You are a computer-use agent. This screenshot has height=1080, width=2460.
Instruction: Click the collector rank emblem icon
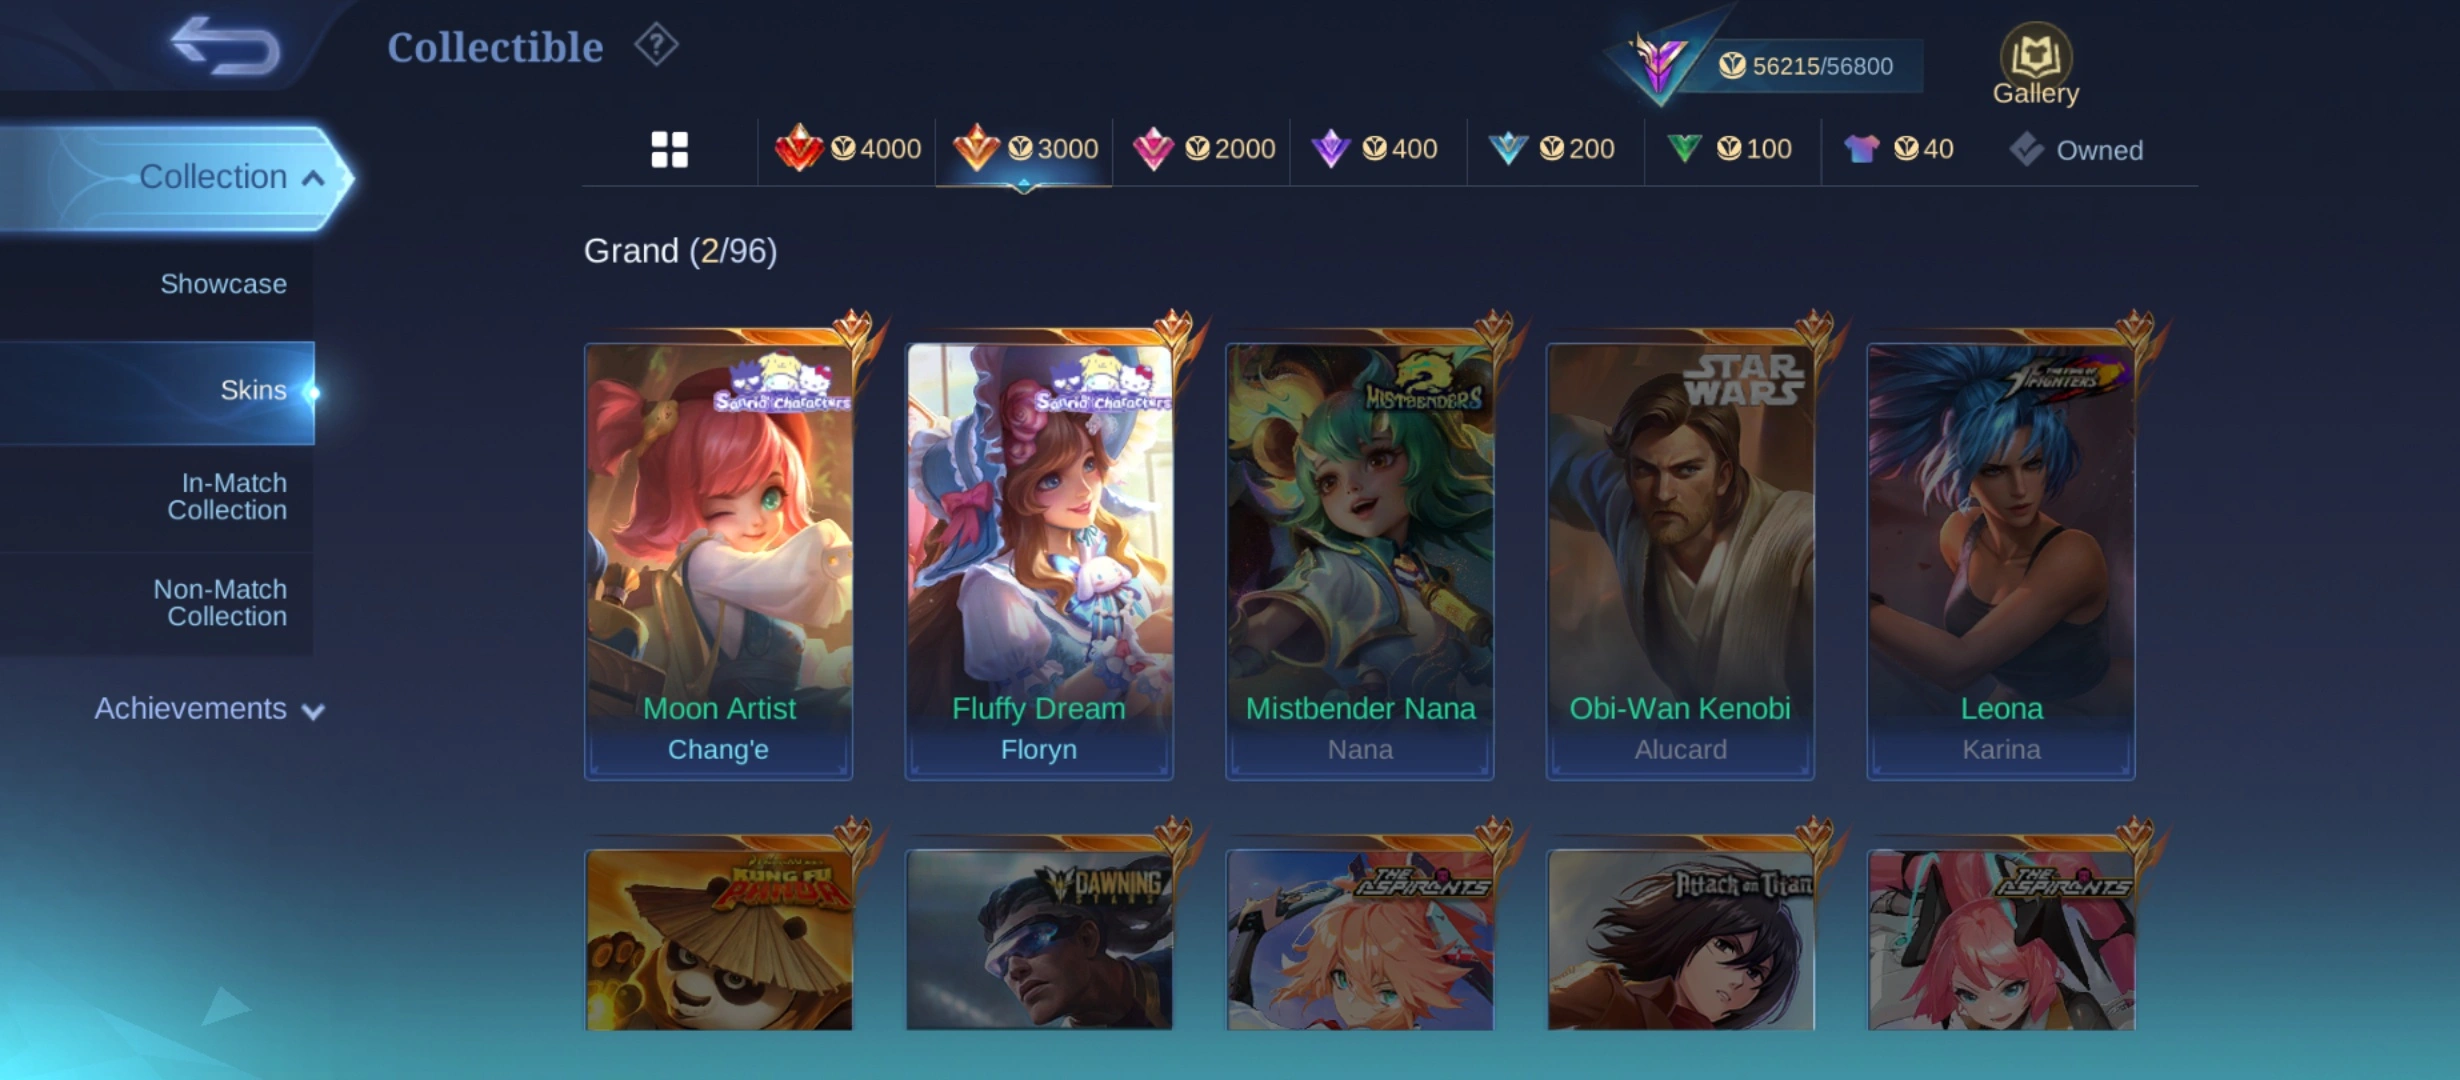point(1659,64)
